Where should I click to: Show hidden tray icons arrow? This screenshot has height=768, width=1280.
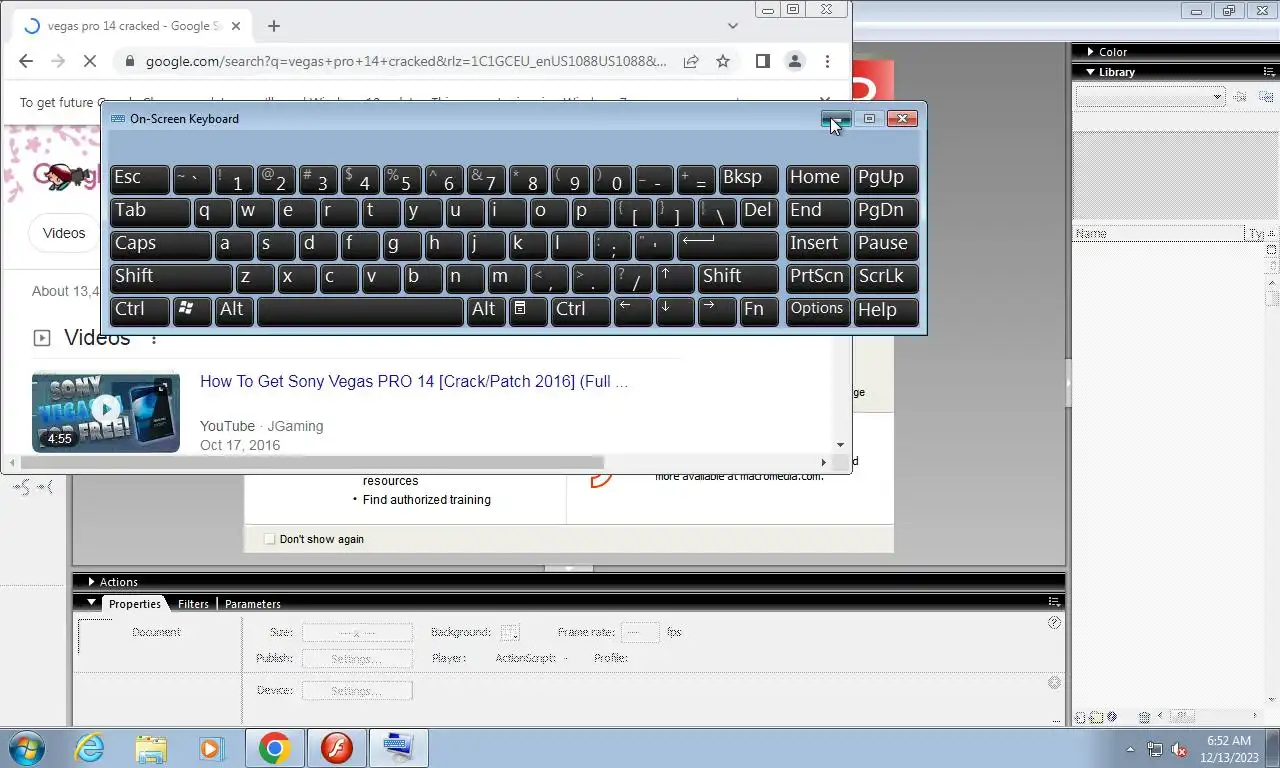pos(1131,749)
